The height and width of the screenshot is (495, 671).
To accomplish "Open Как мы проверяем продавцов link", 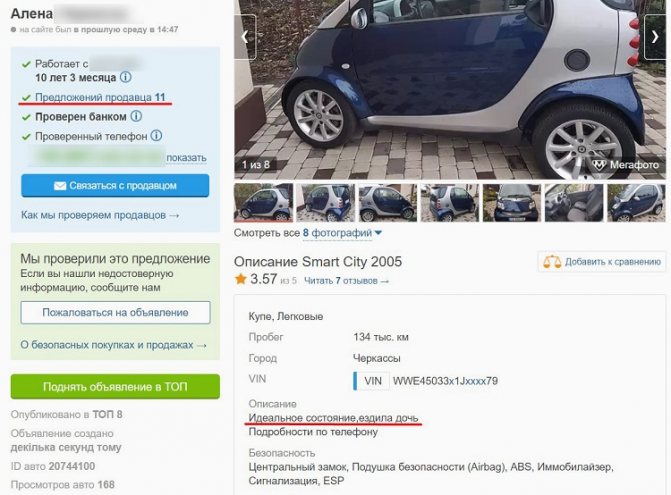I will (100, 215).
